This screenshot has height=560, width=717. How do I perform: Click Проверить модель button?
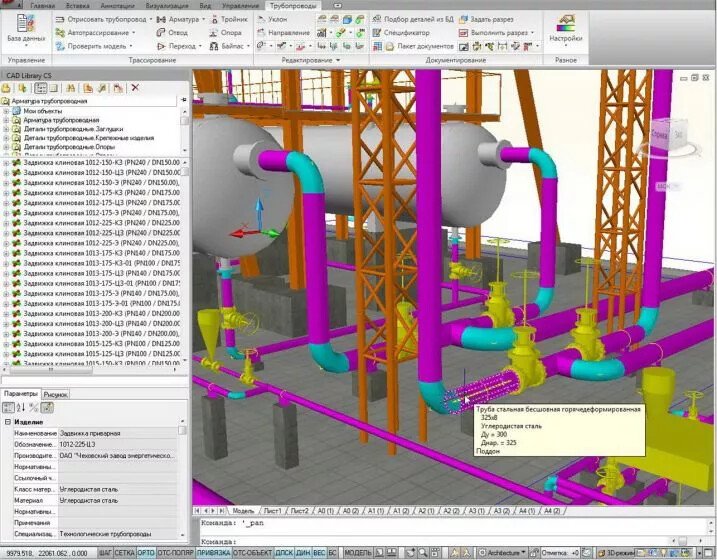(95, 46)
